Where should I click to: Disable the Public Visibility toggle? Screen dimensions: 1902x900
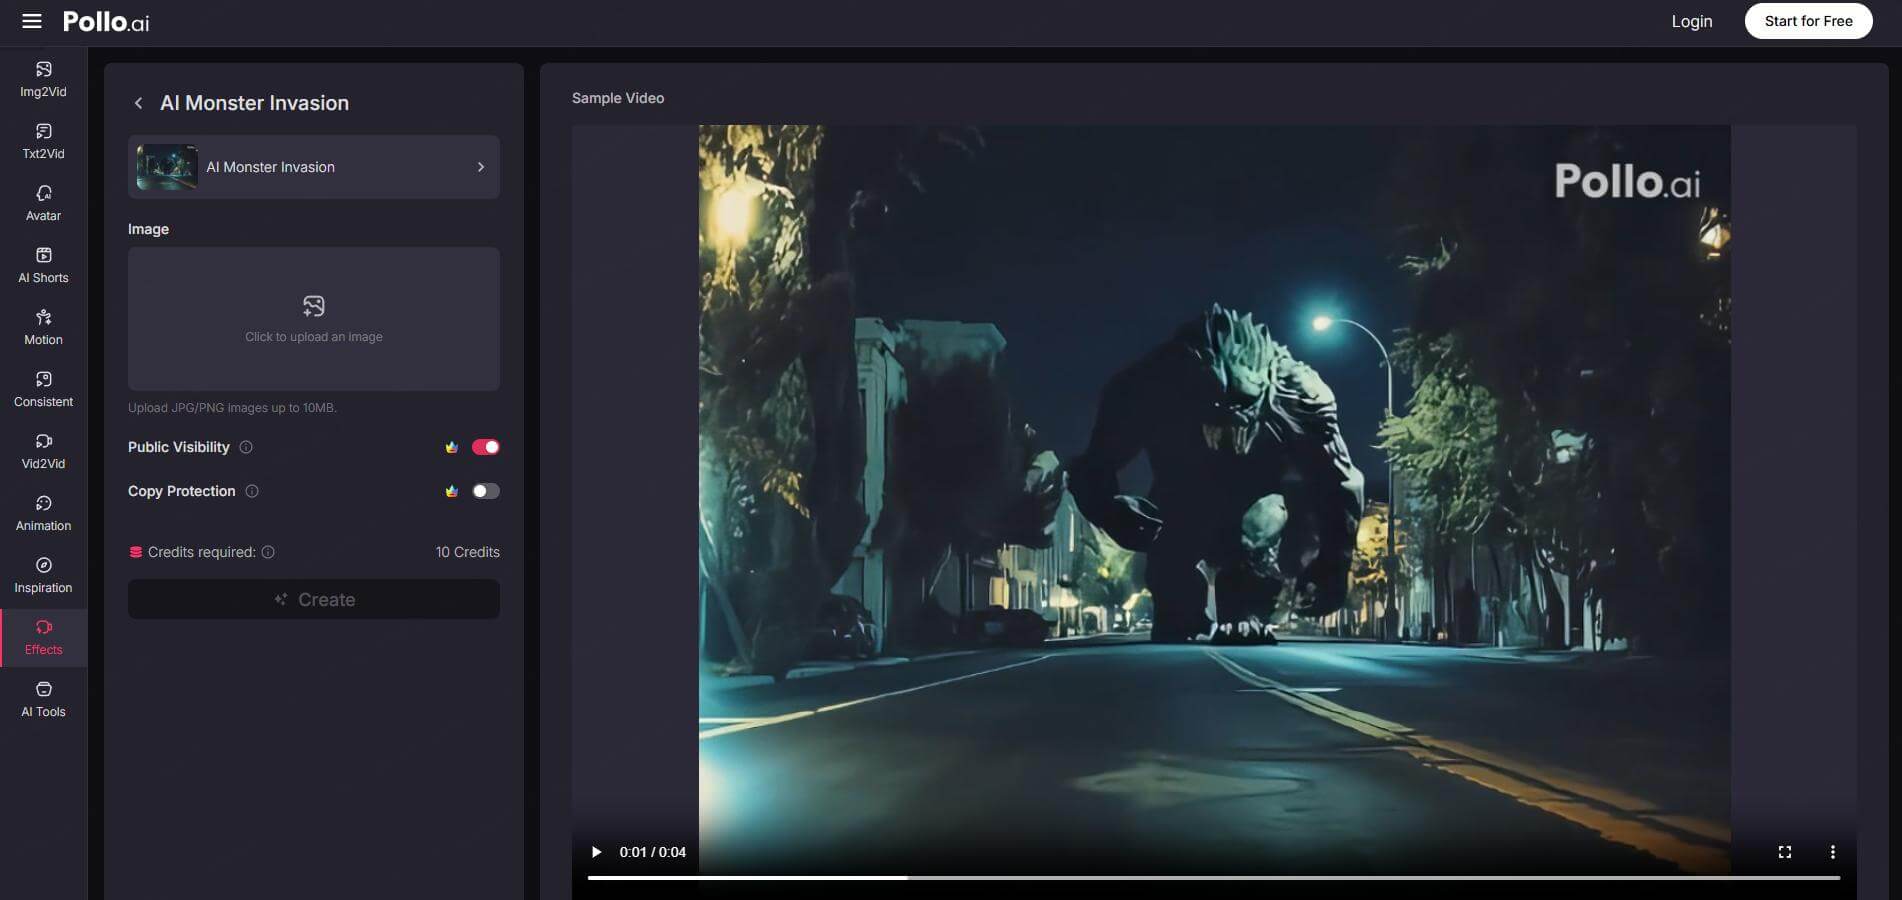485,447
